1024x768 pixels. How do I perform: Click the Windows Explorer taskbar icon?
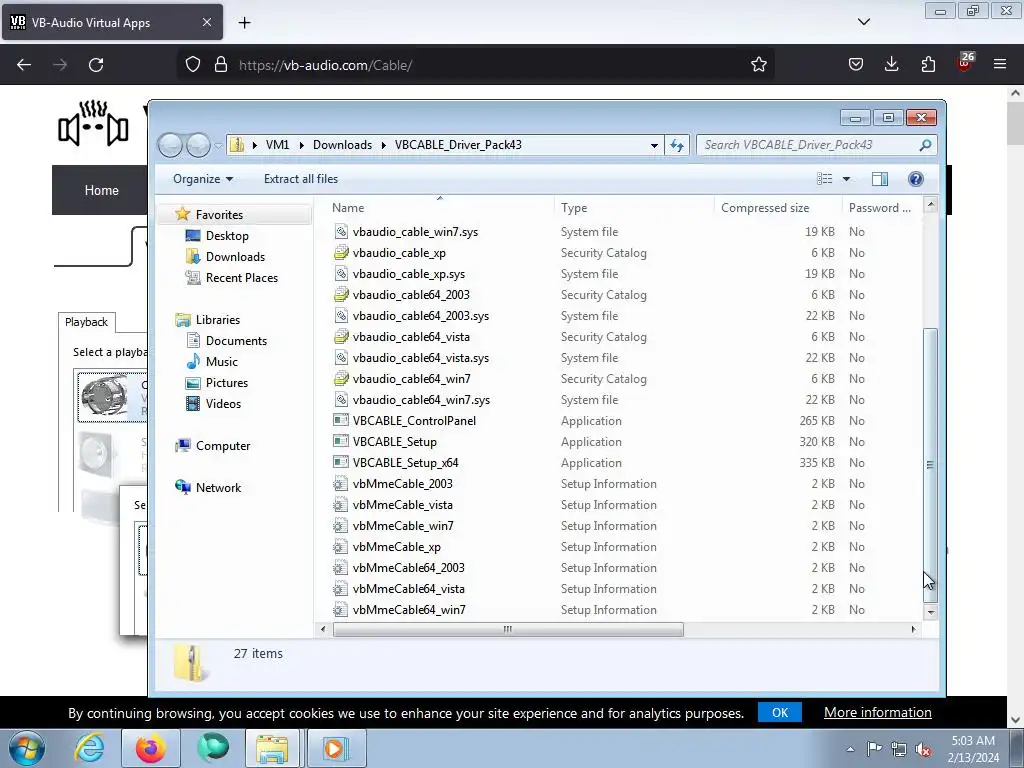pyautogui.click(x=272, y=748)
